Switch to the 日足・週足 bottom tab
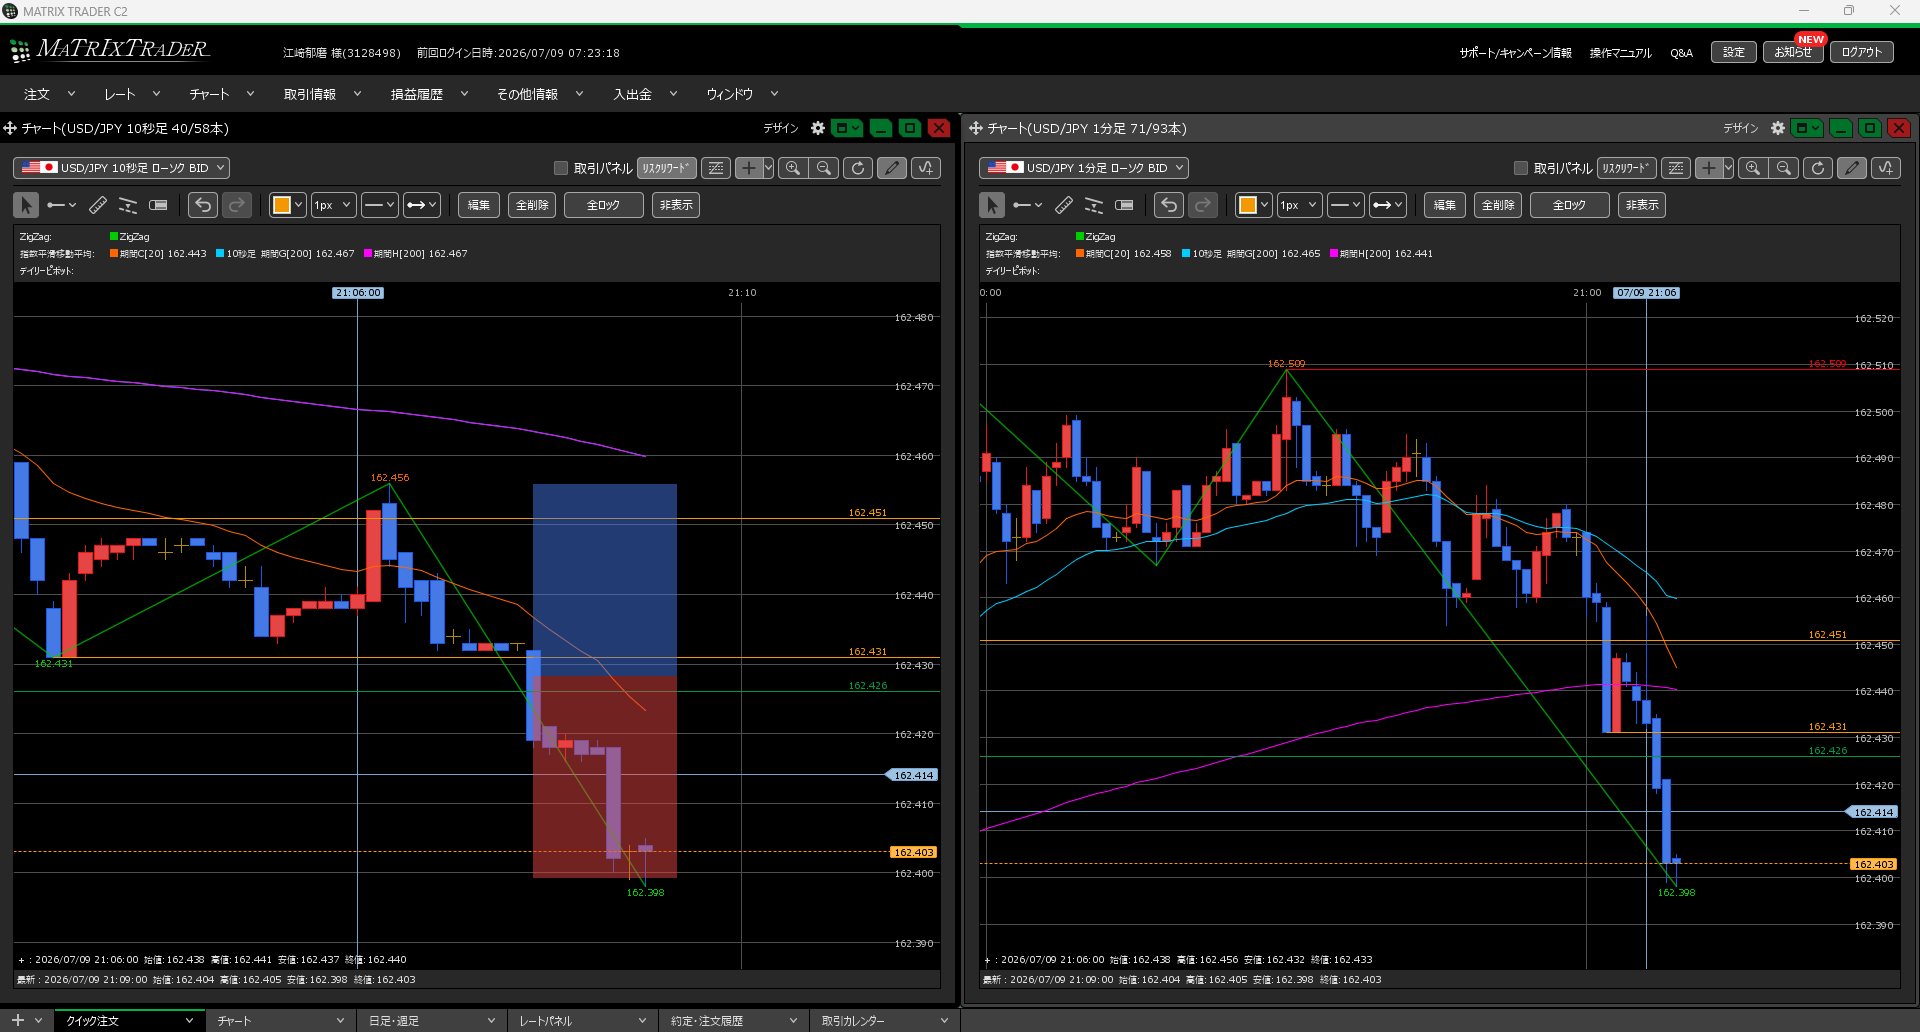1920x1032 pixels. point(431,1020)
